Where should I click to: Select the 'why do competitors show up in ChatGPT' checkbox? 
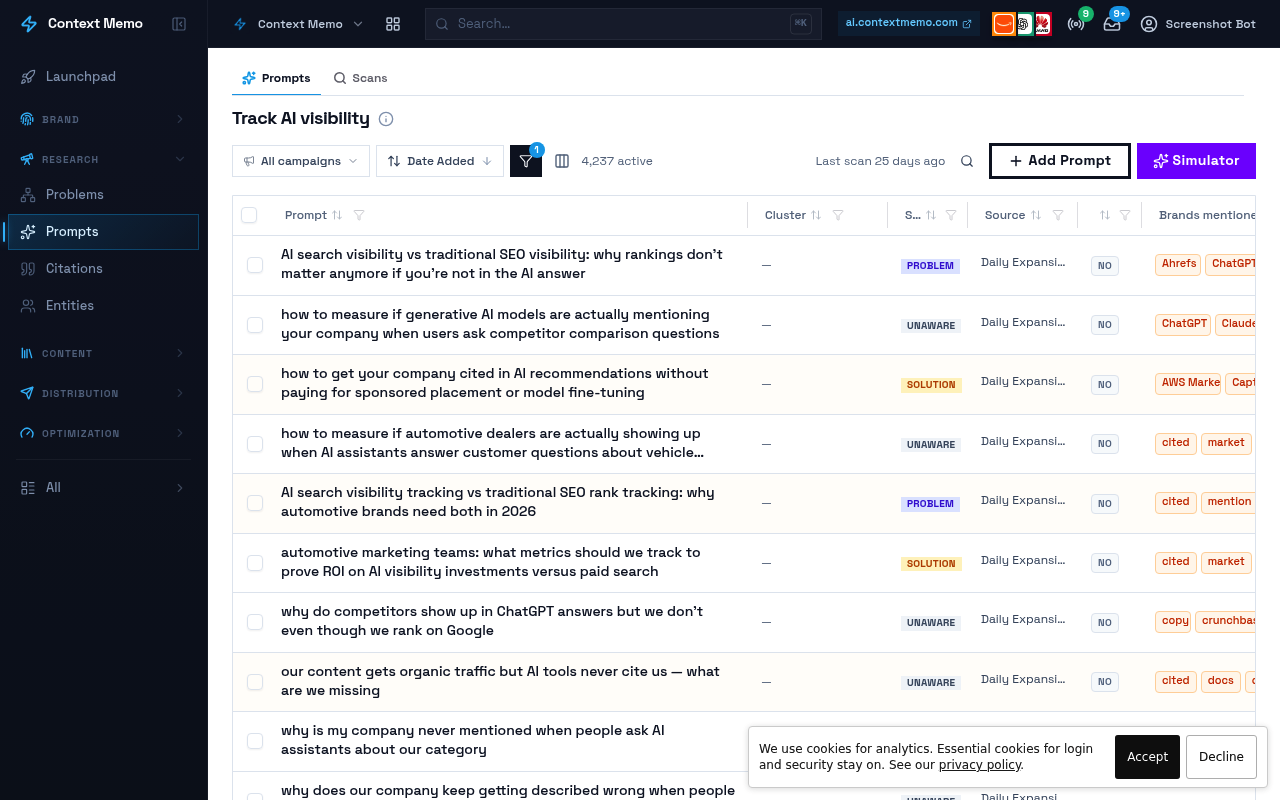[255, 622]
